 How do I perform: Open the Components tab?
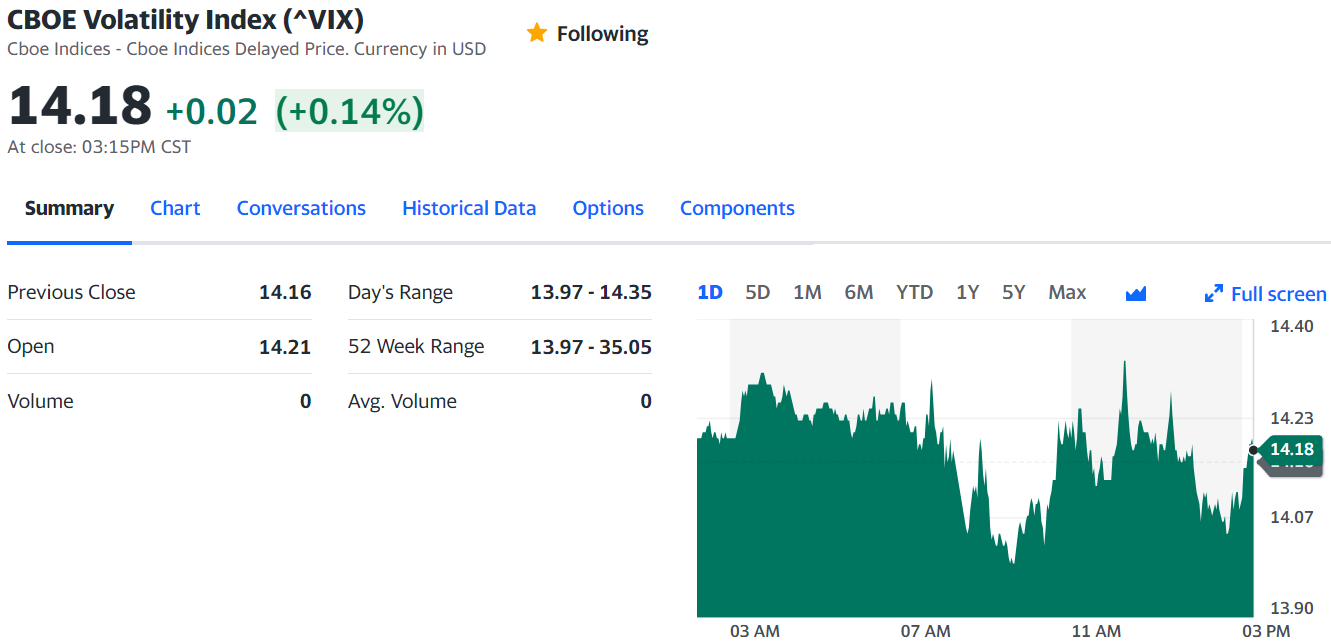737,208
